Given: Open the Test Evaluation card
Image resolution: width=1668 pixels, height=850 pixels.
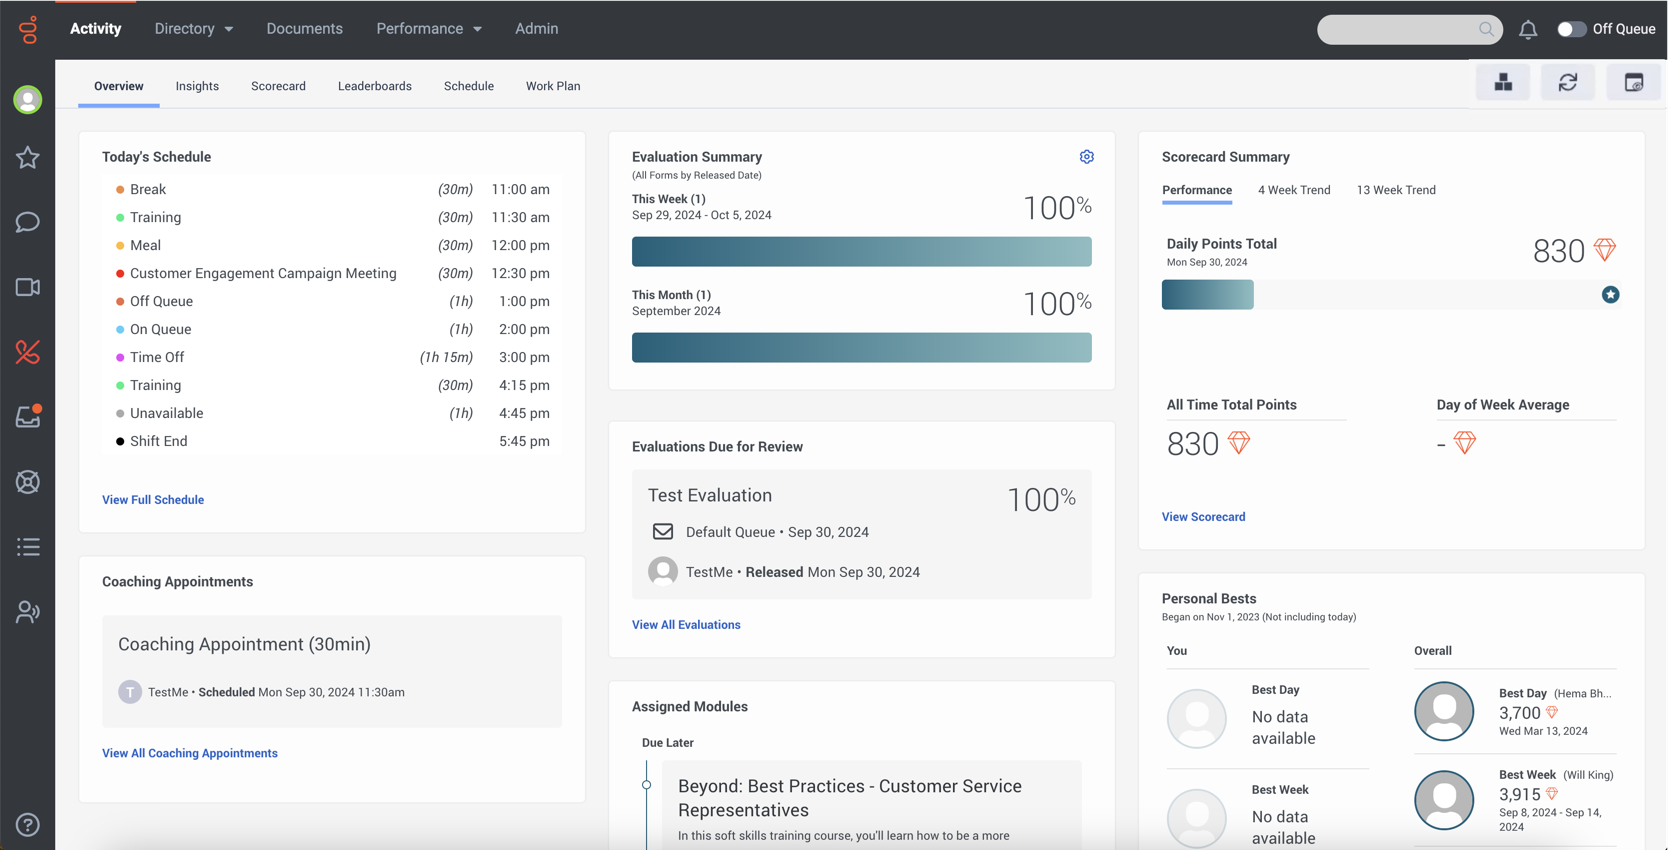Looking at the screenshot, I should [x=861, y=534].
